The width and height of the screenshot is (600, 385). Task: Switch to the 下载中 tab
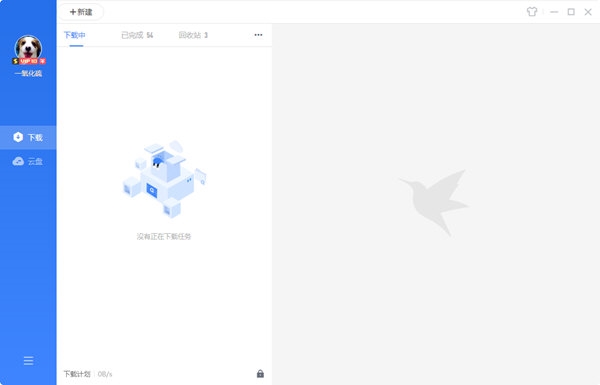tap(75, 35)
